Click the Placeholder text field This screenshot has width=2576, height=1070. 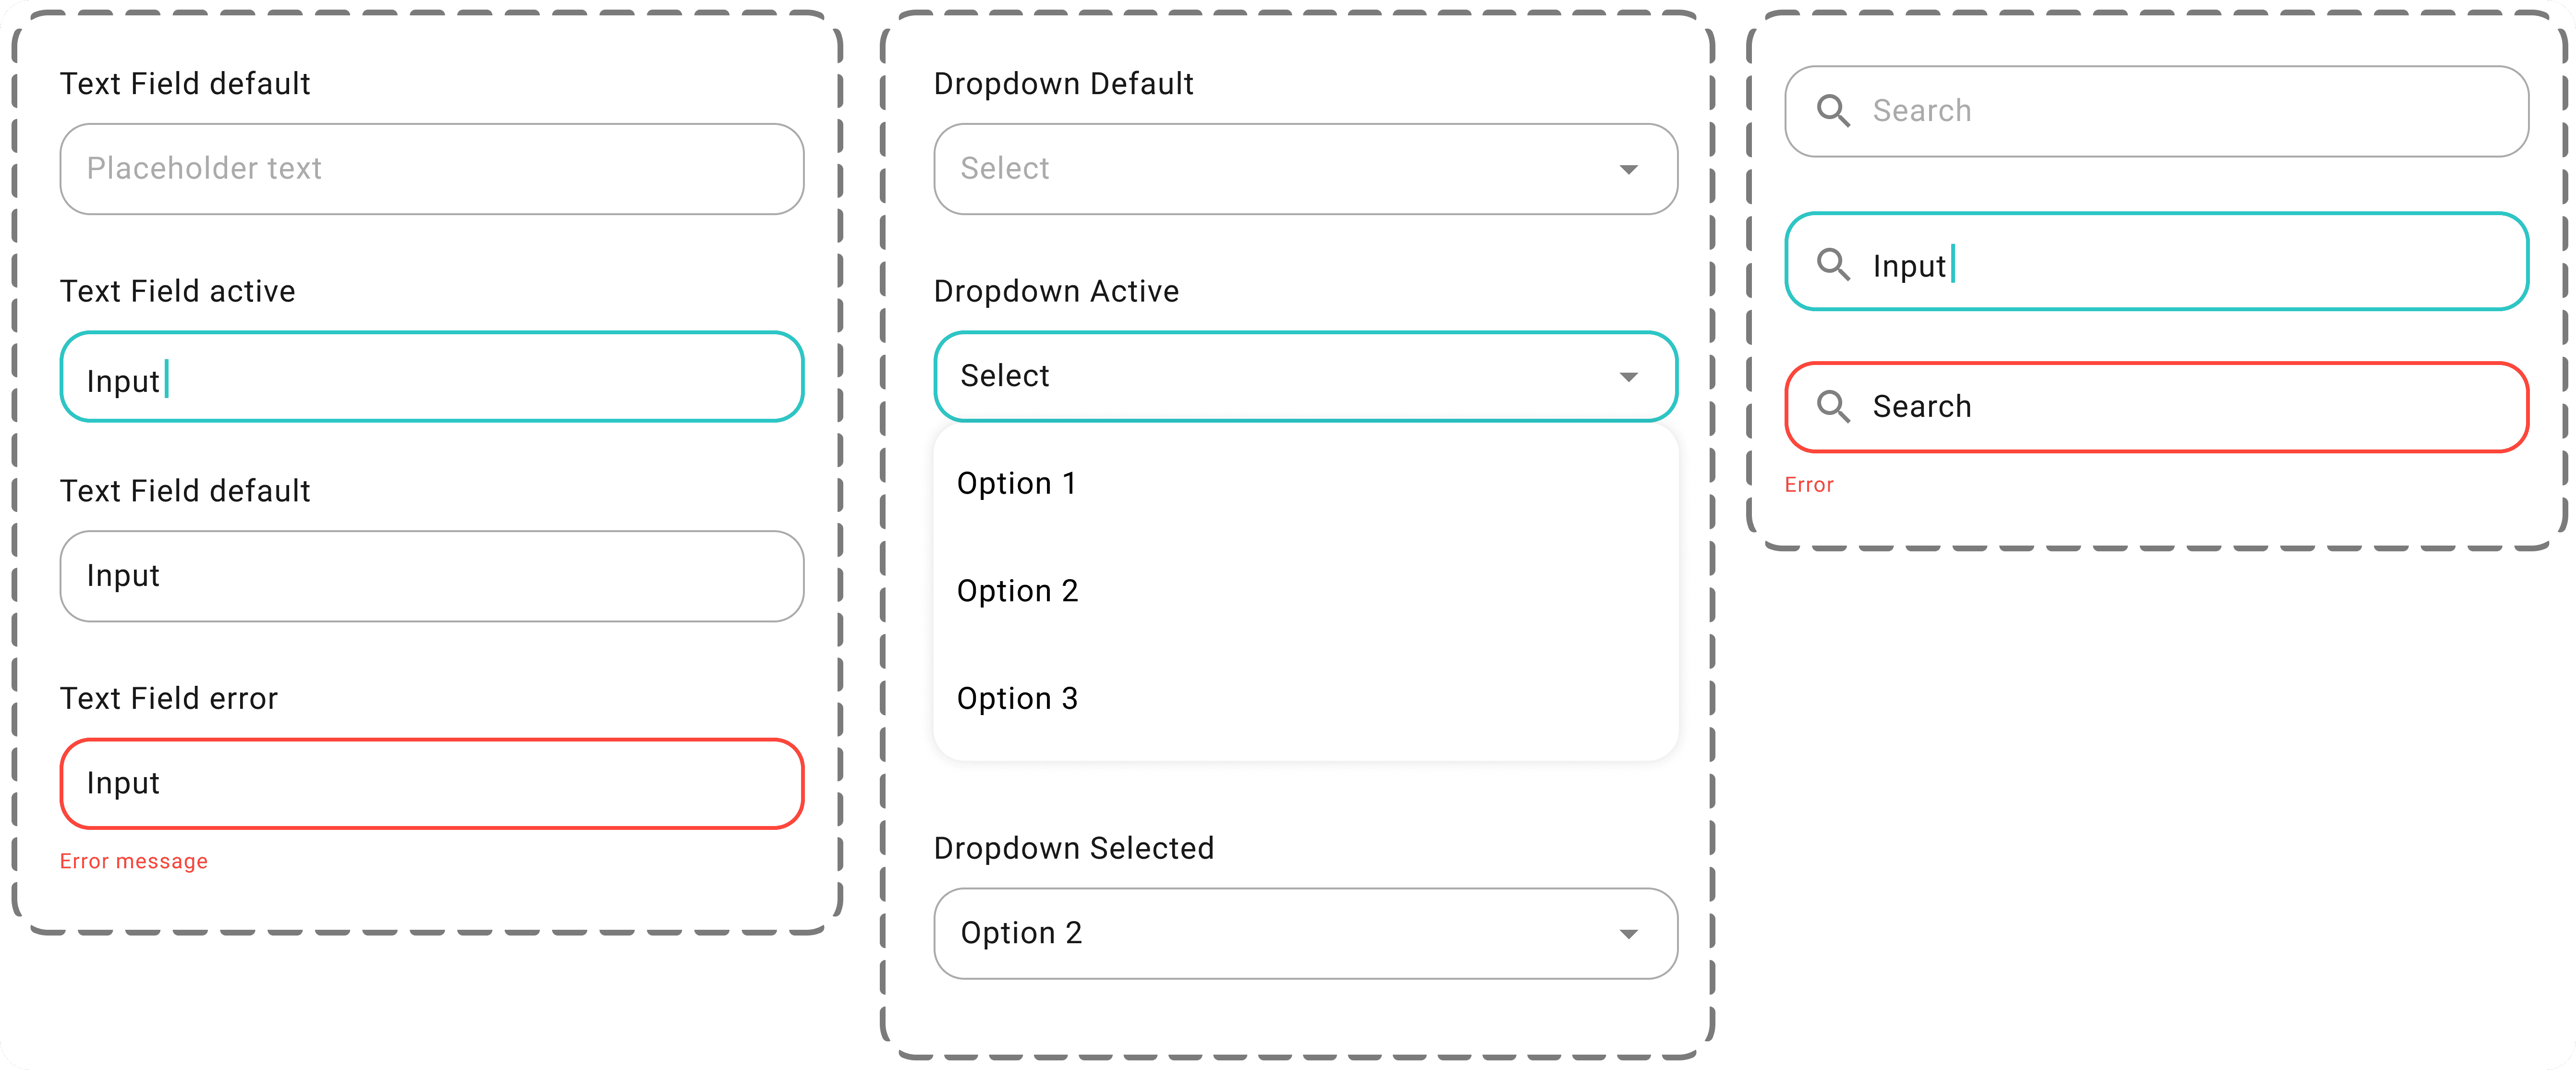pos(432,169)
